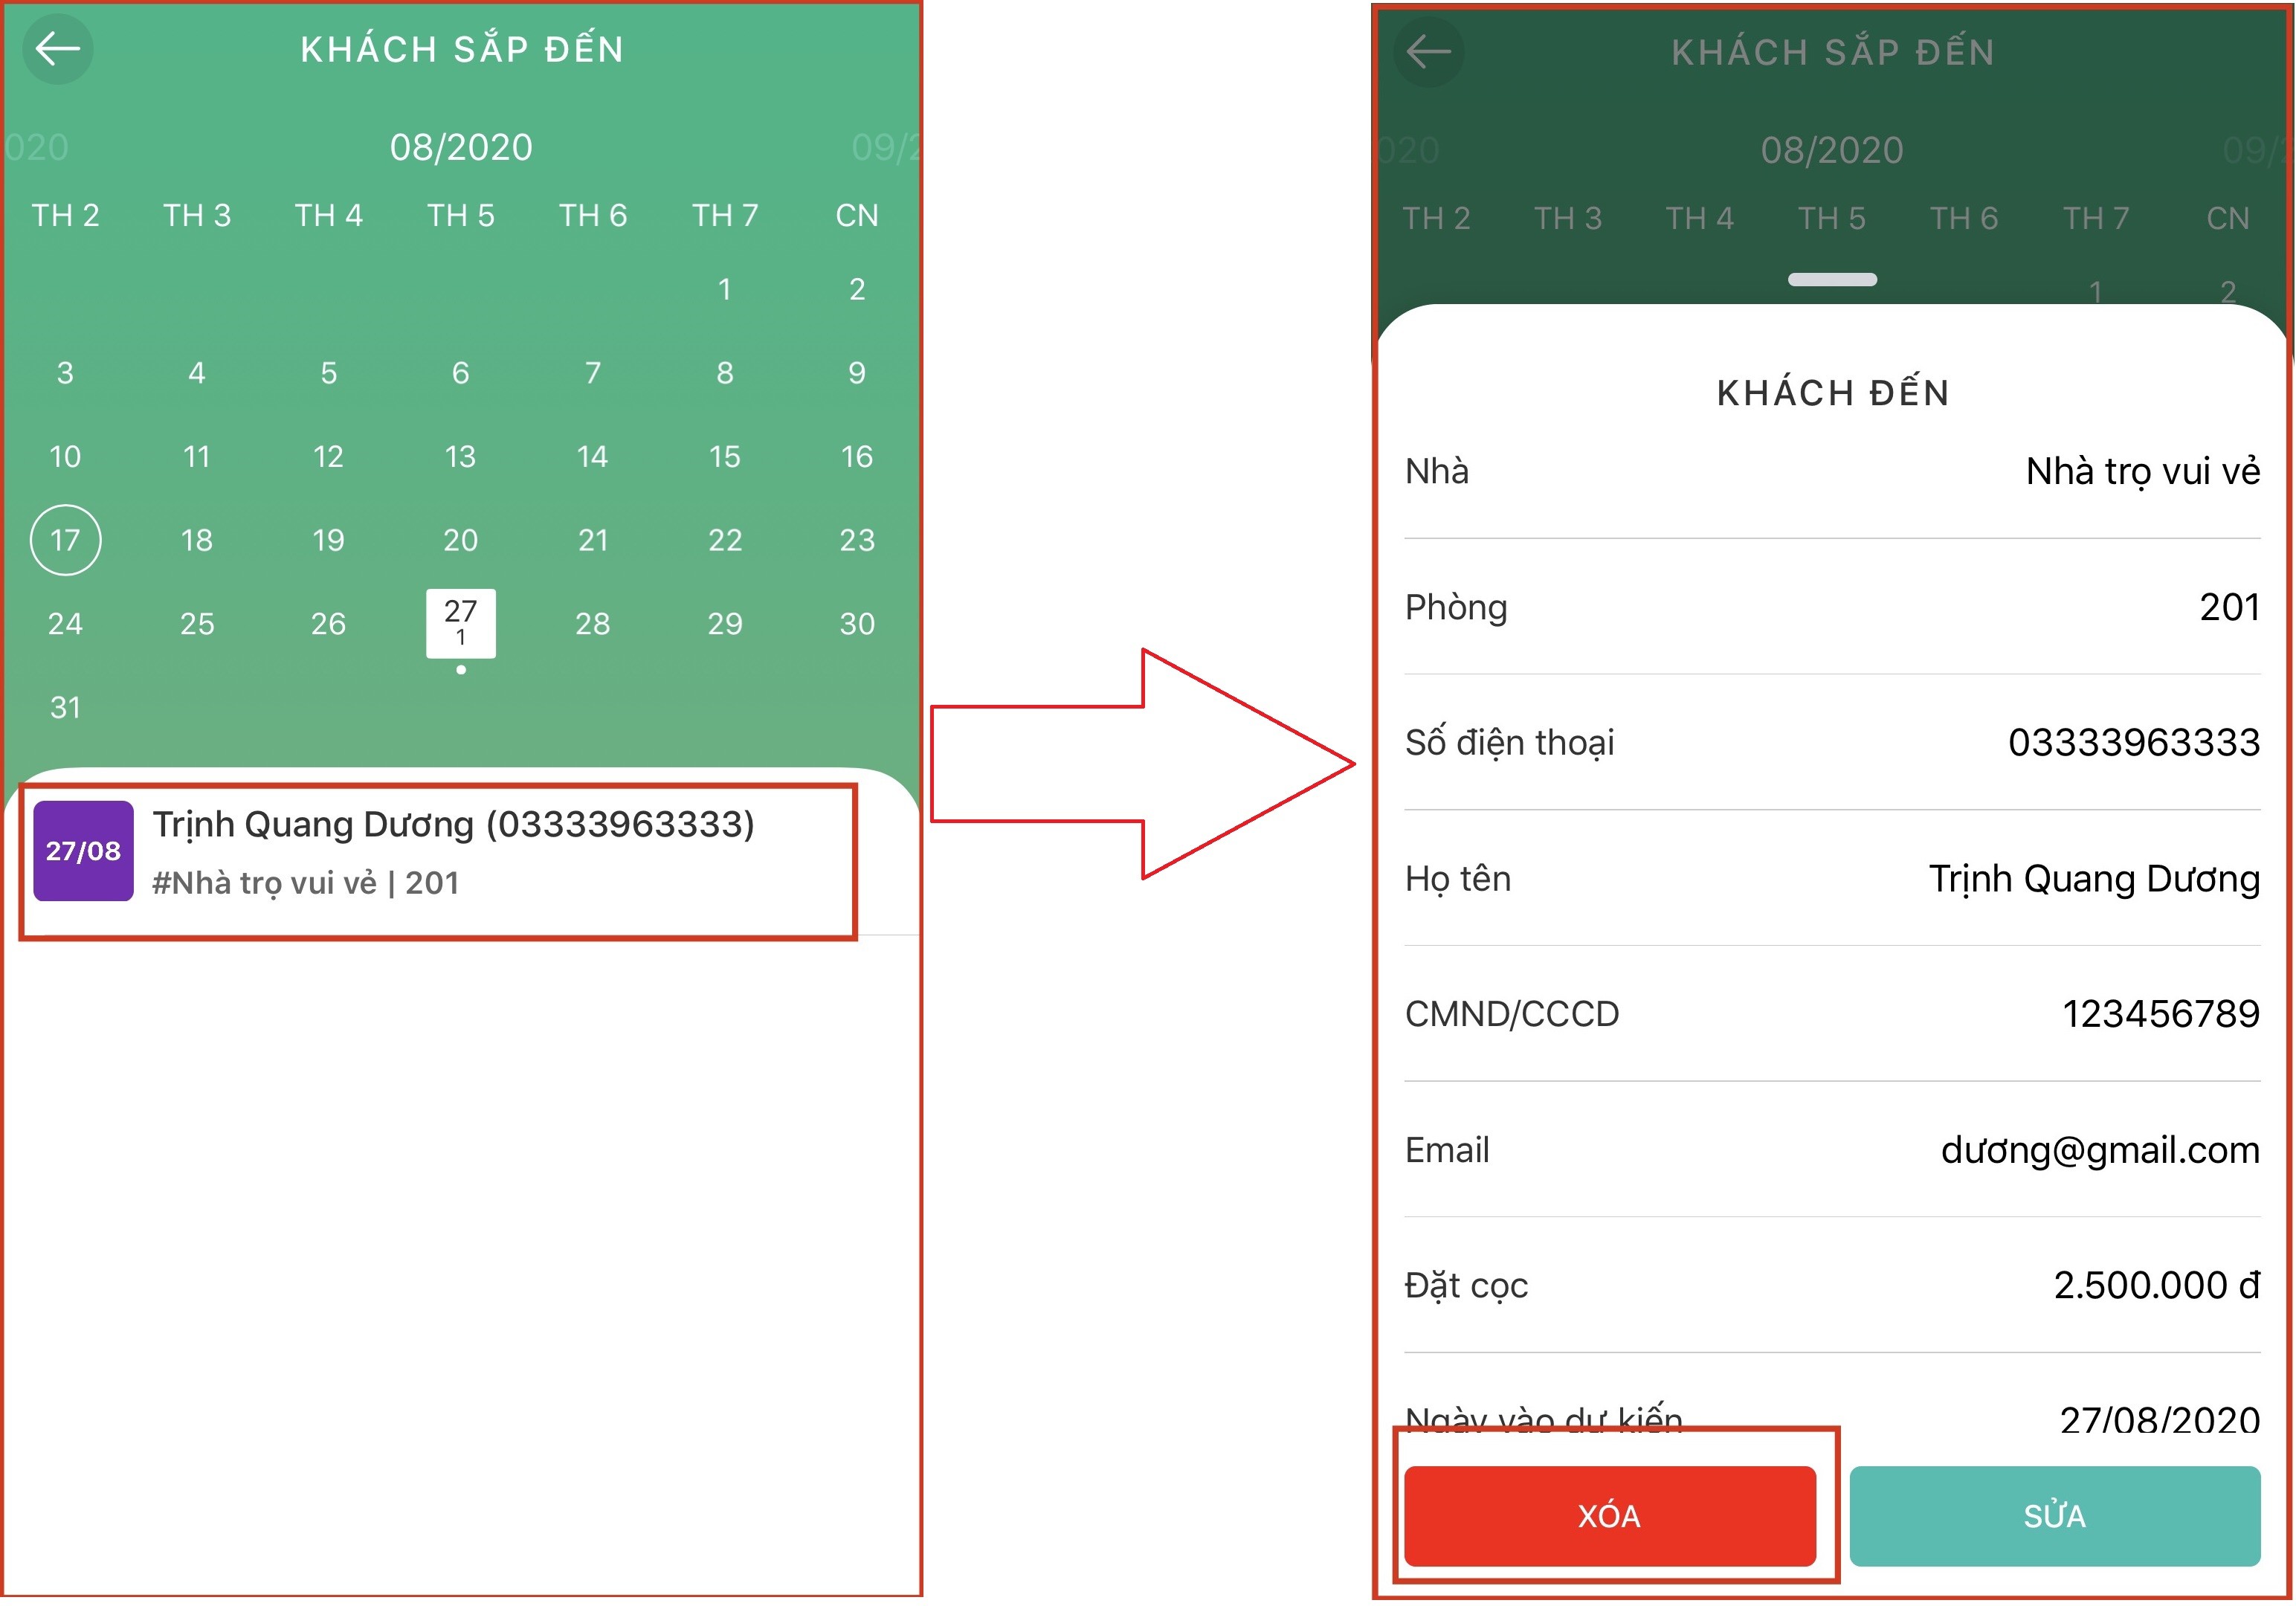Tap the Email dương@gmail.com row
The image size is (2296, 1606).
(1832, 1150)
